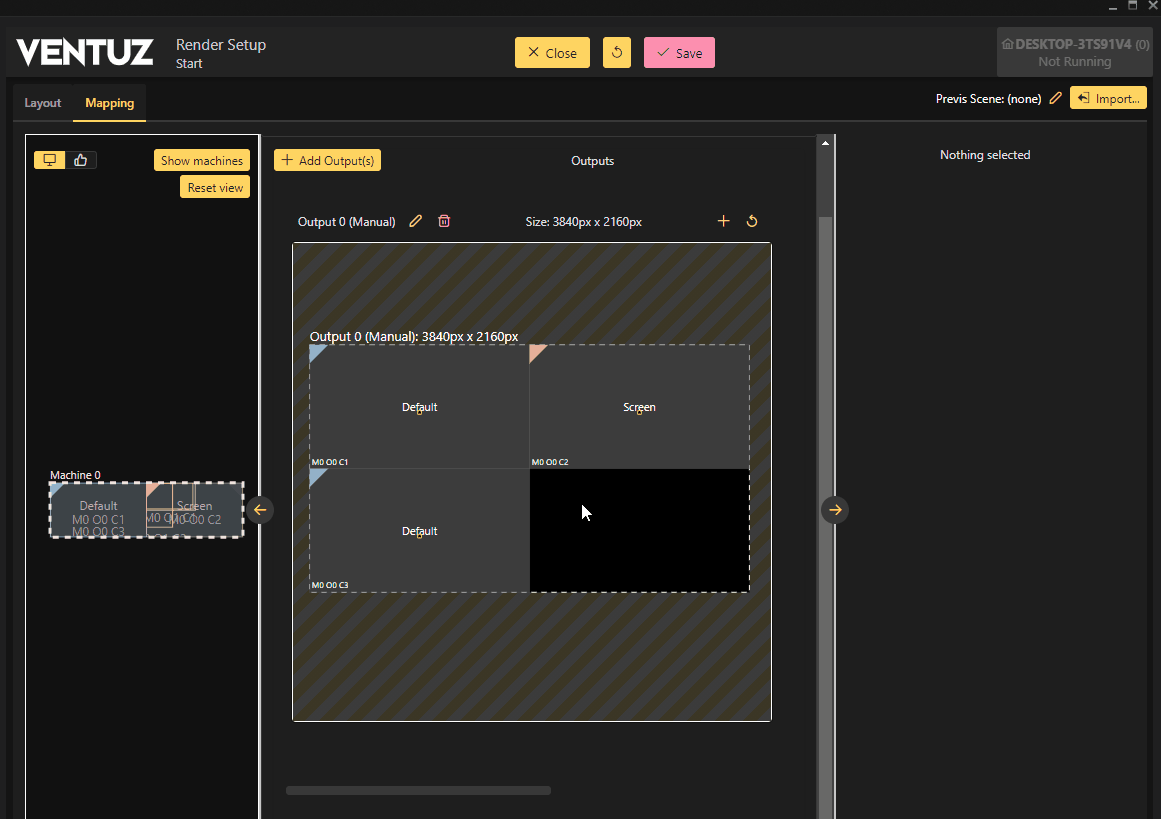Toggle Show machines in the left panel
Image resolution: width=1161 pixels, height=819 pixels.
pyautogui.click(x=202, y=160)
